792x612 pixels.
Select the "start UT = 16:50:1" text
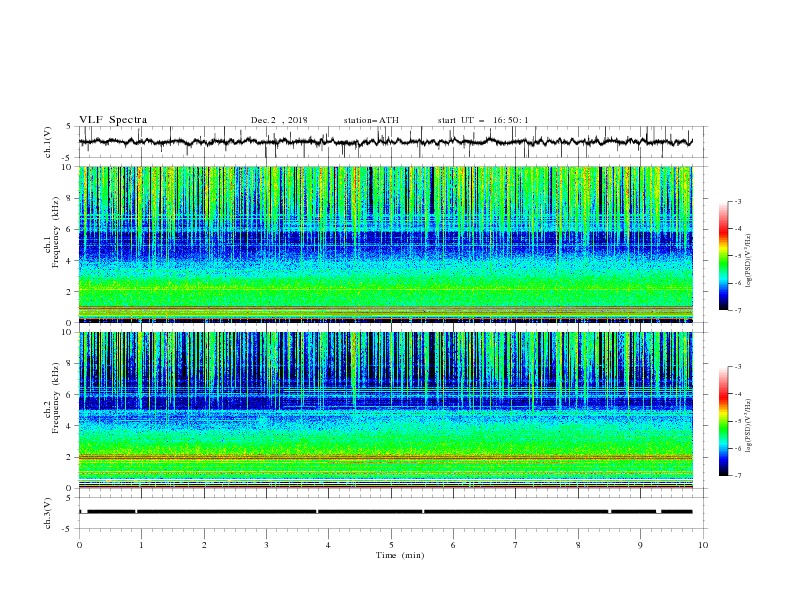point(483,120)
